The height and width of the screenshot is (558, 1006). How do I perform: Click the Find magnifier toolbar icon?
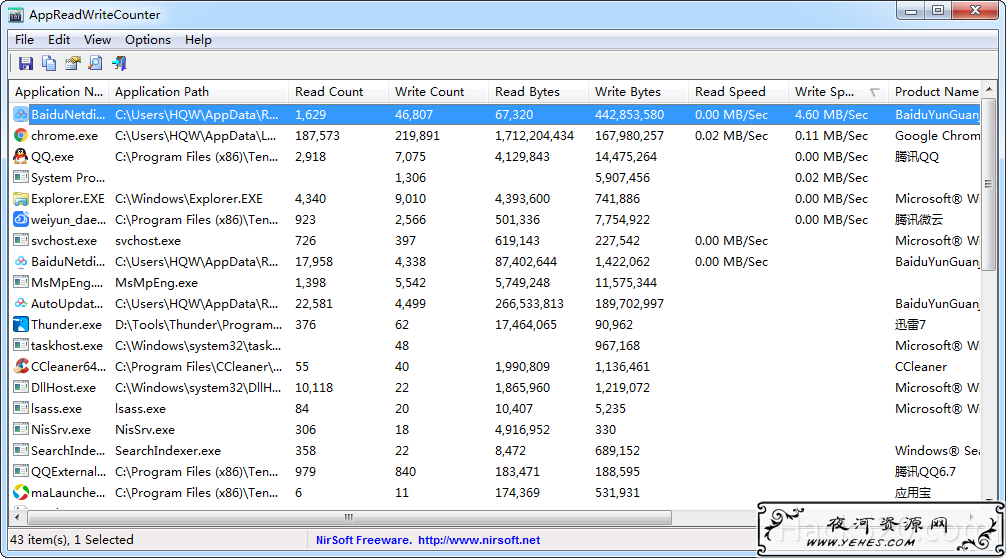coord(96,63)
